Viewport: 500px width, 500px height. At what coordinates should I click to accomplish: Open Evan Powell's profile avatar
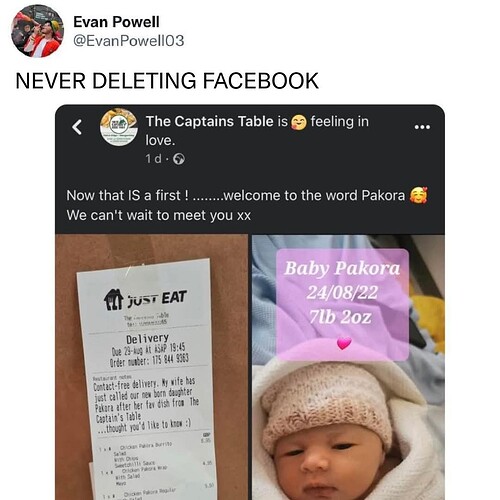[37, 31]
